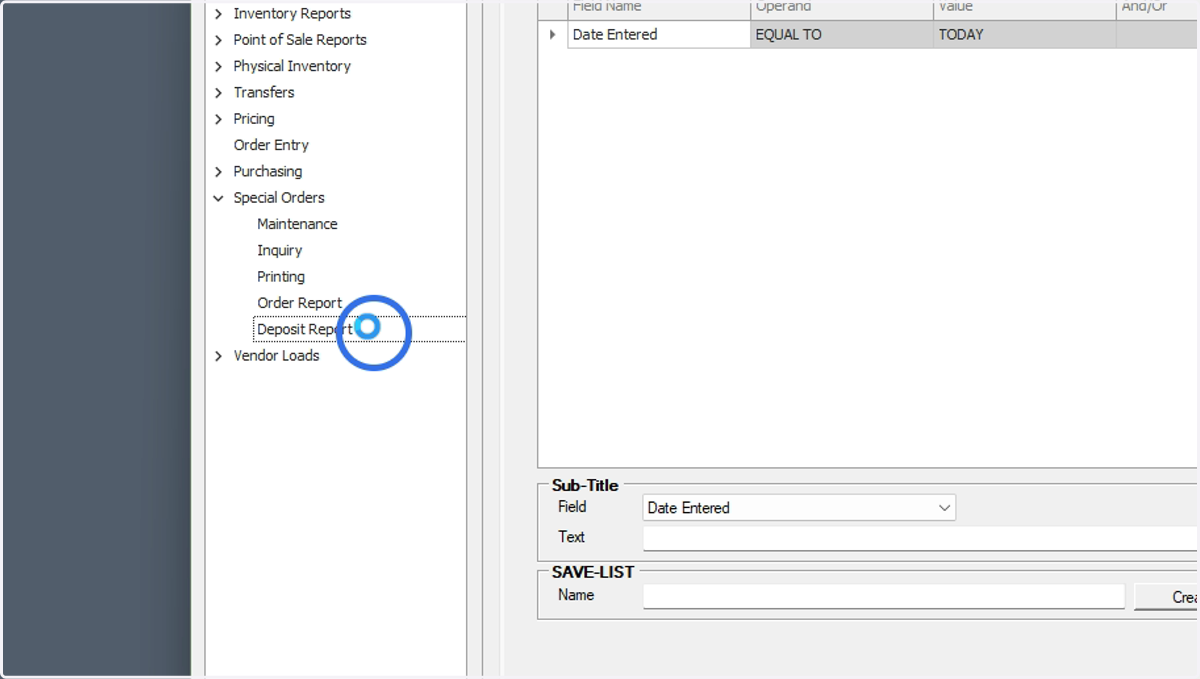1200x679 pixels.
Task: Select the Special Orders tree item
Action: coord(279,198)
